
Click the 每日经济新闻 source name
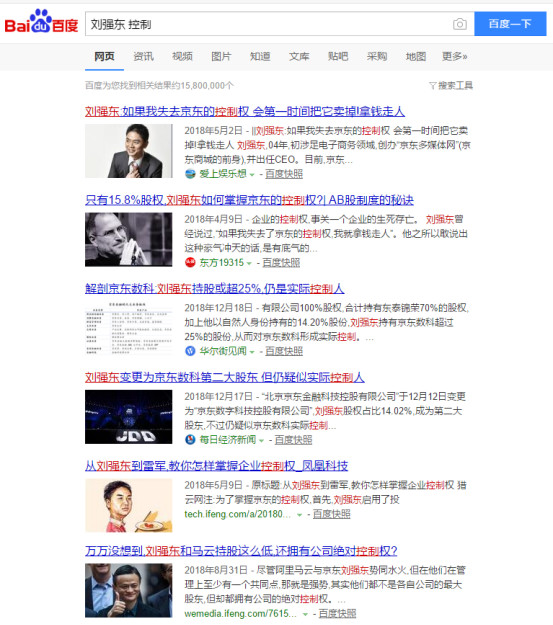228,440
